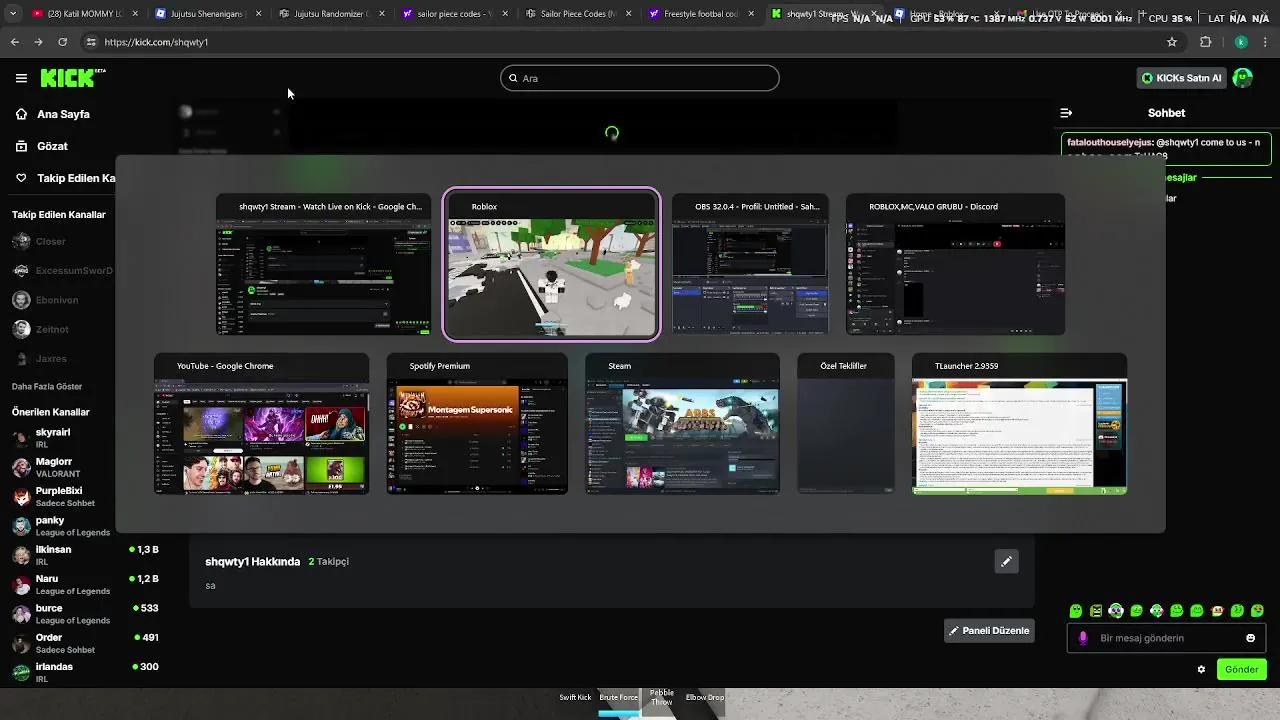Click the Takip Edilen heart icon
Image resolution: width=1280 pixels, height=720 pixels.
[x=21, y=178]
